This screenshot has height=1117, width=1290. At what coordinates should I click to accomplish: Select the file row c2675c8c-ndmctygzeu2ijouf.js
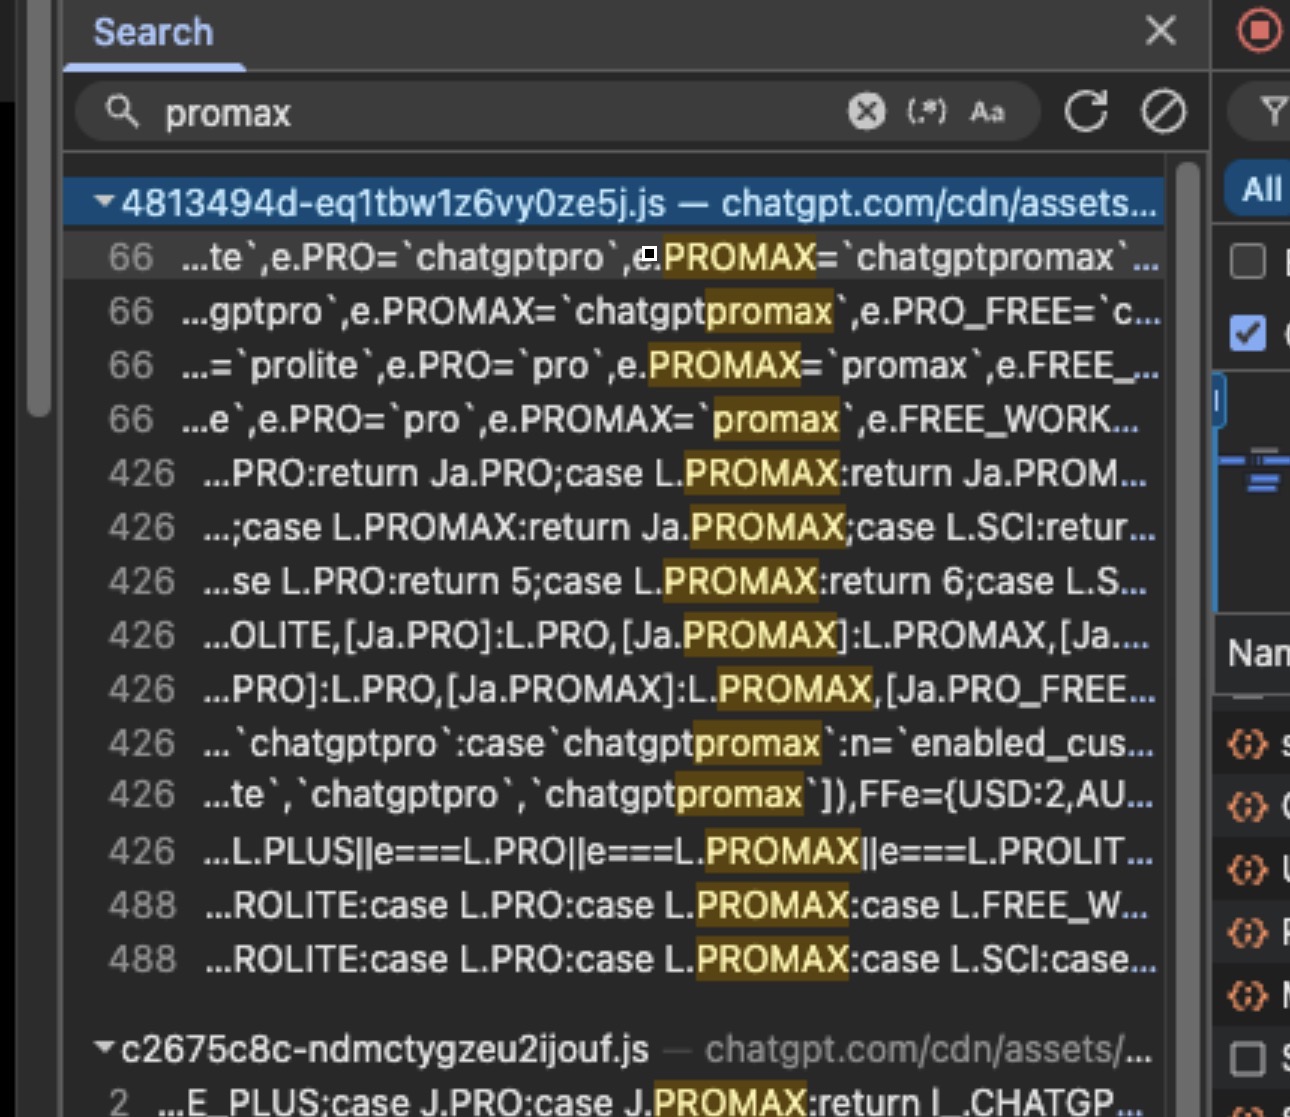613,1049
